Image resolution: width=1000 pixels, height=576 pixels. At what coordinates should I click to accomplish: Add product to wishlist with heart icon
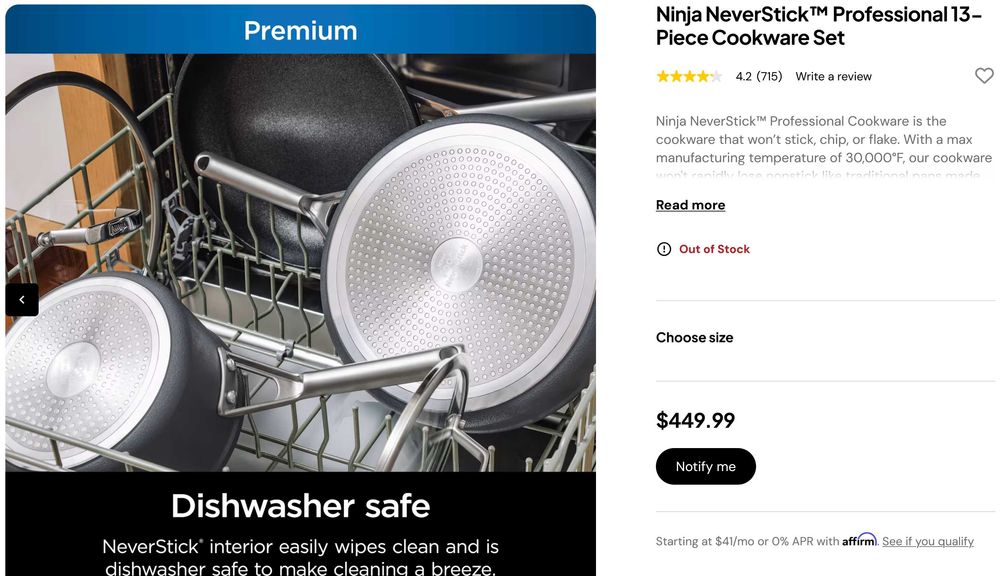pos(984,76)
